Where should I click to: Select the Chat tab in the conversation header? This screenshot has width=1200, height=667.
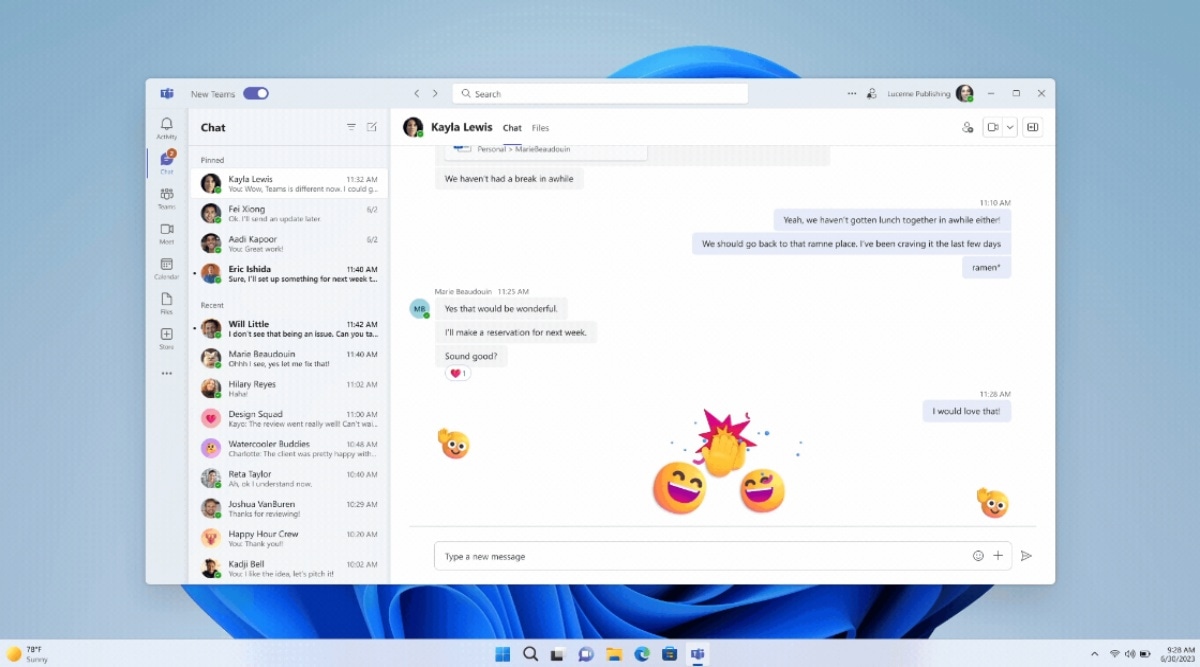coord(512,128)
